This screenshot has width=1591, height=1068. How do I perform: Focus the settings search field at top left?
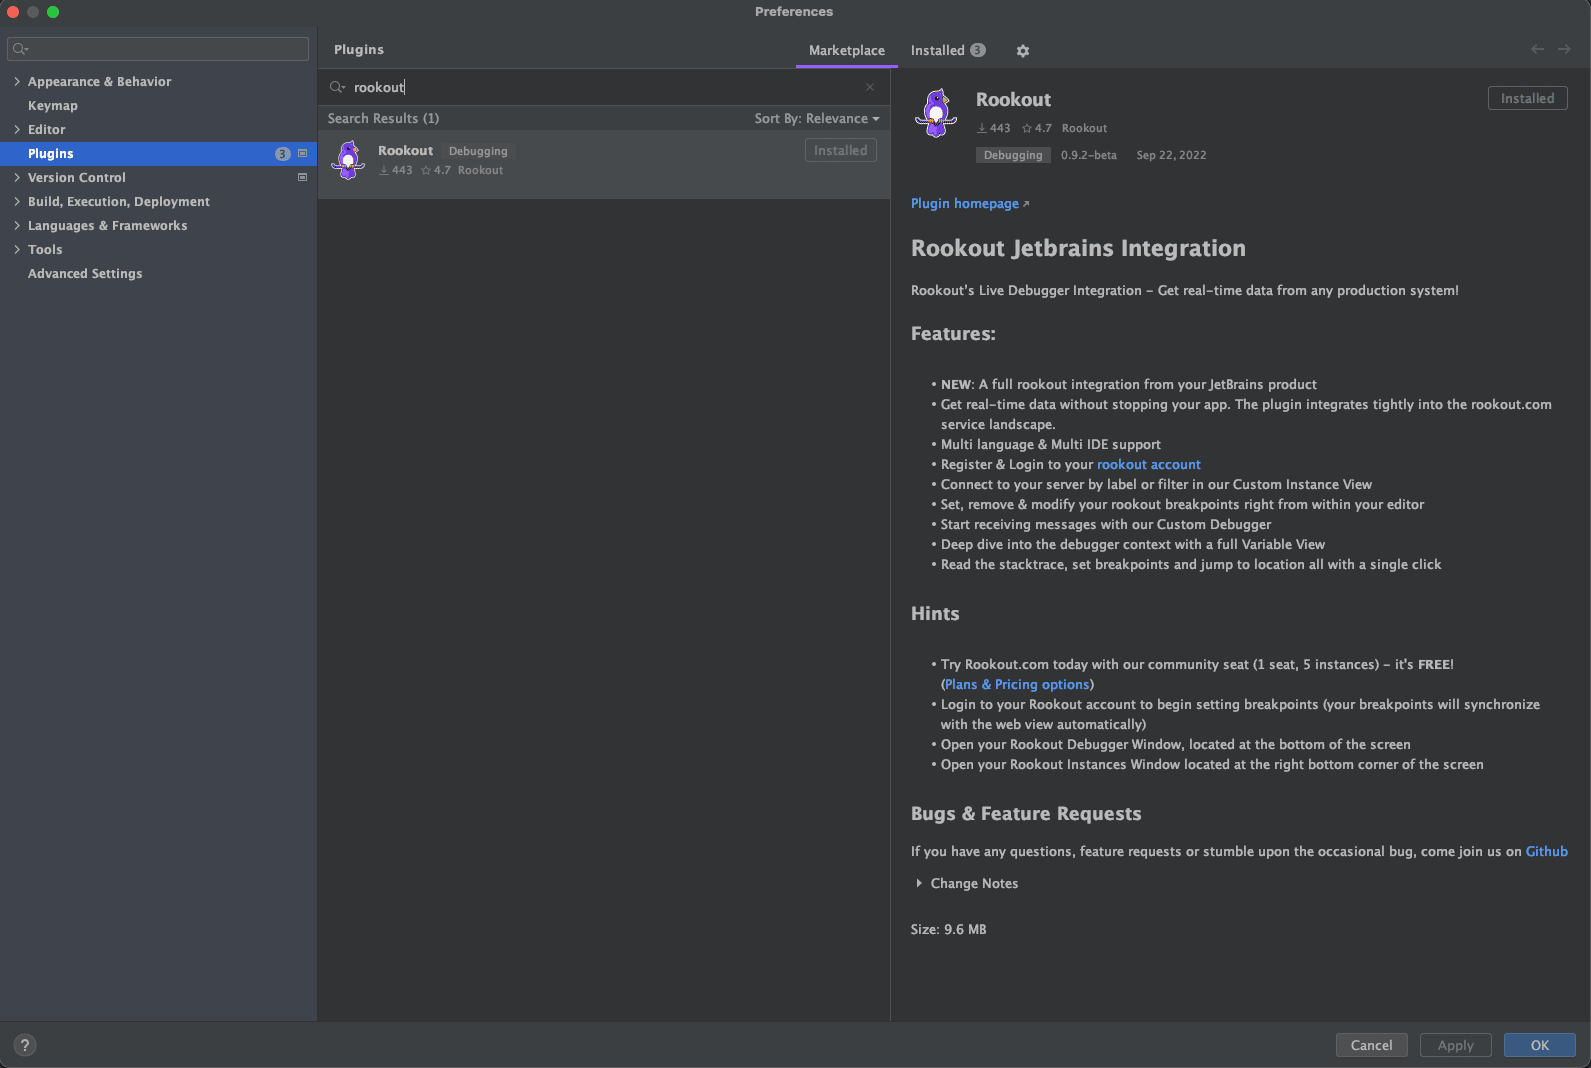point(158,49)
